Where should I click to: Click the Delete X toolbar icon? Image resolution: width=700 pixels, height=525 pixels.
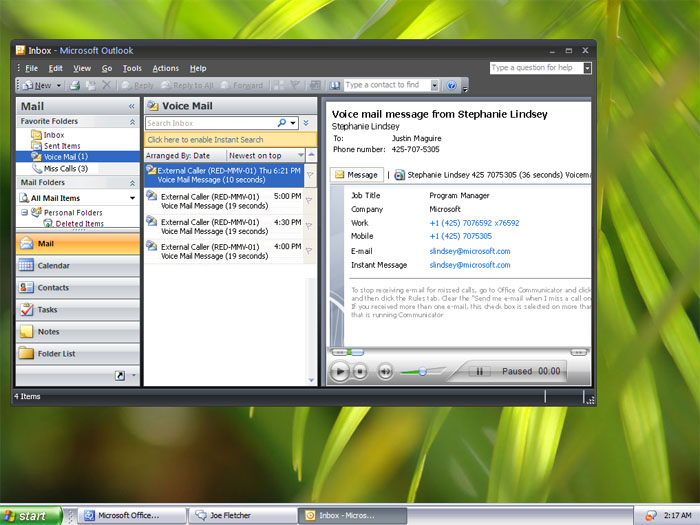point(106,85)
